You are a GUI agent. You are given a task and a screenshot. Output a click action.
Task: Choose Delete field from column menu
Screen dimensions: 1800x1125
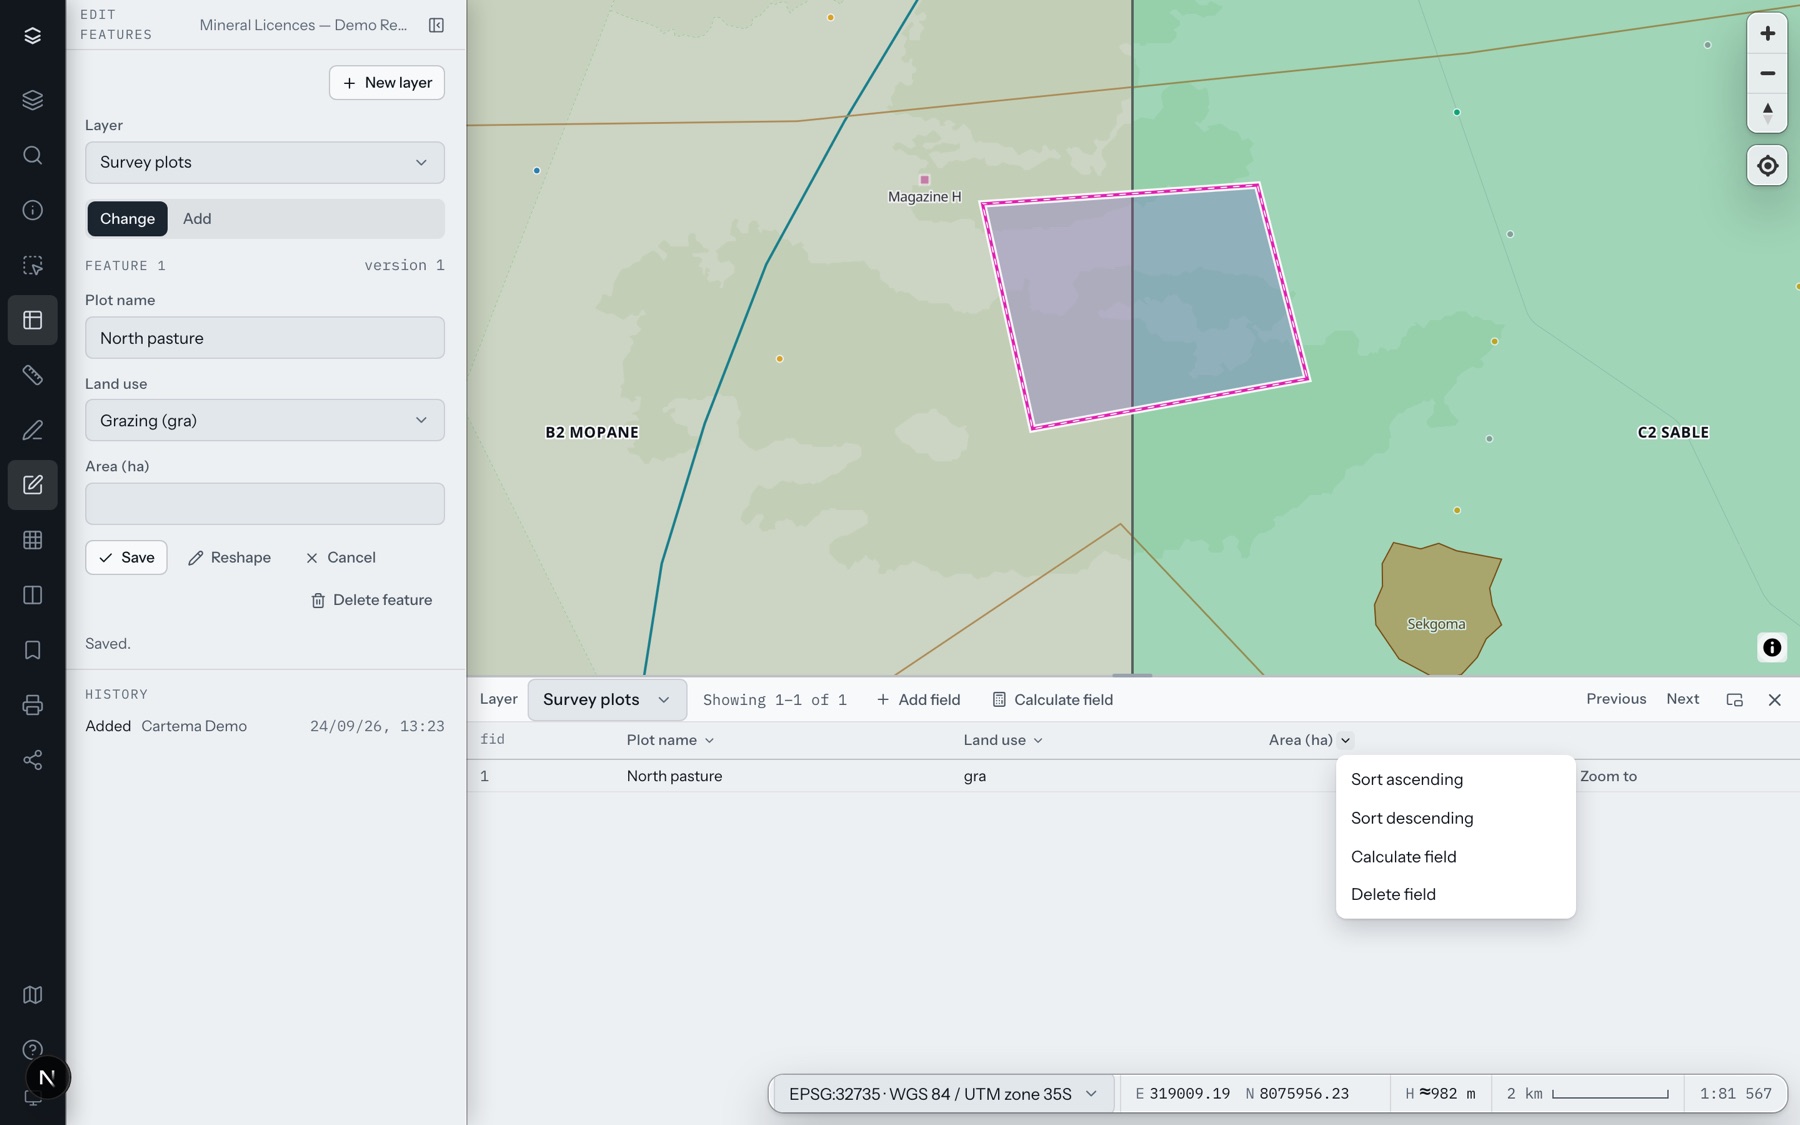pos(1455,895)
